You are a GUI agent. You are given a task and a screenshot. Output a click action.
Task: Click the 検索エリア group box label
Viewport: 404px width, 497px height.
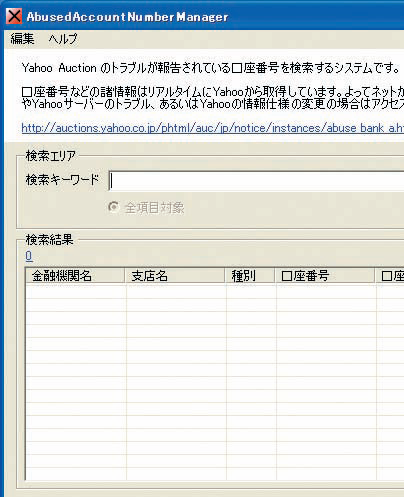click(x=51, y=156)
